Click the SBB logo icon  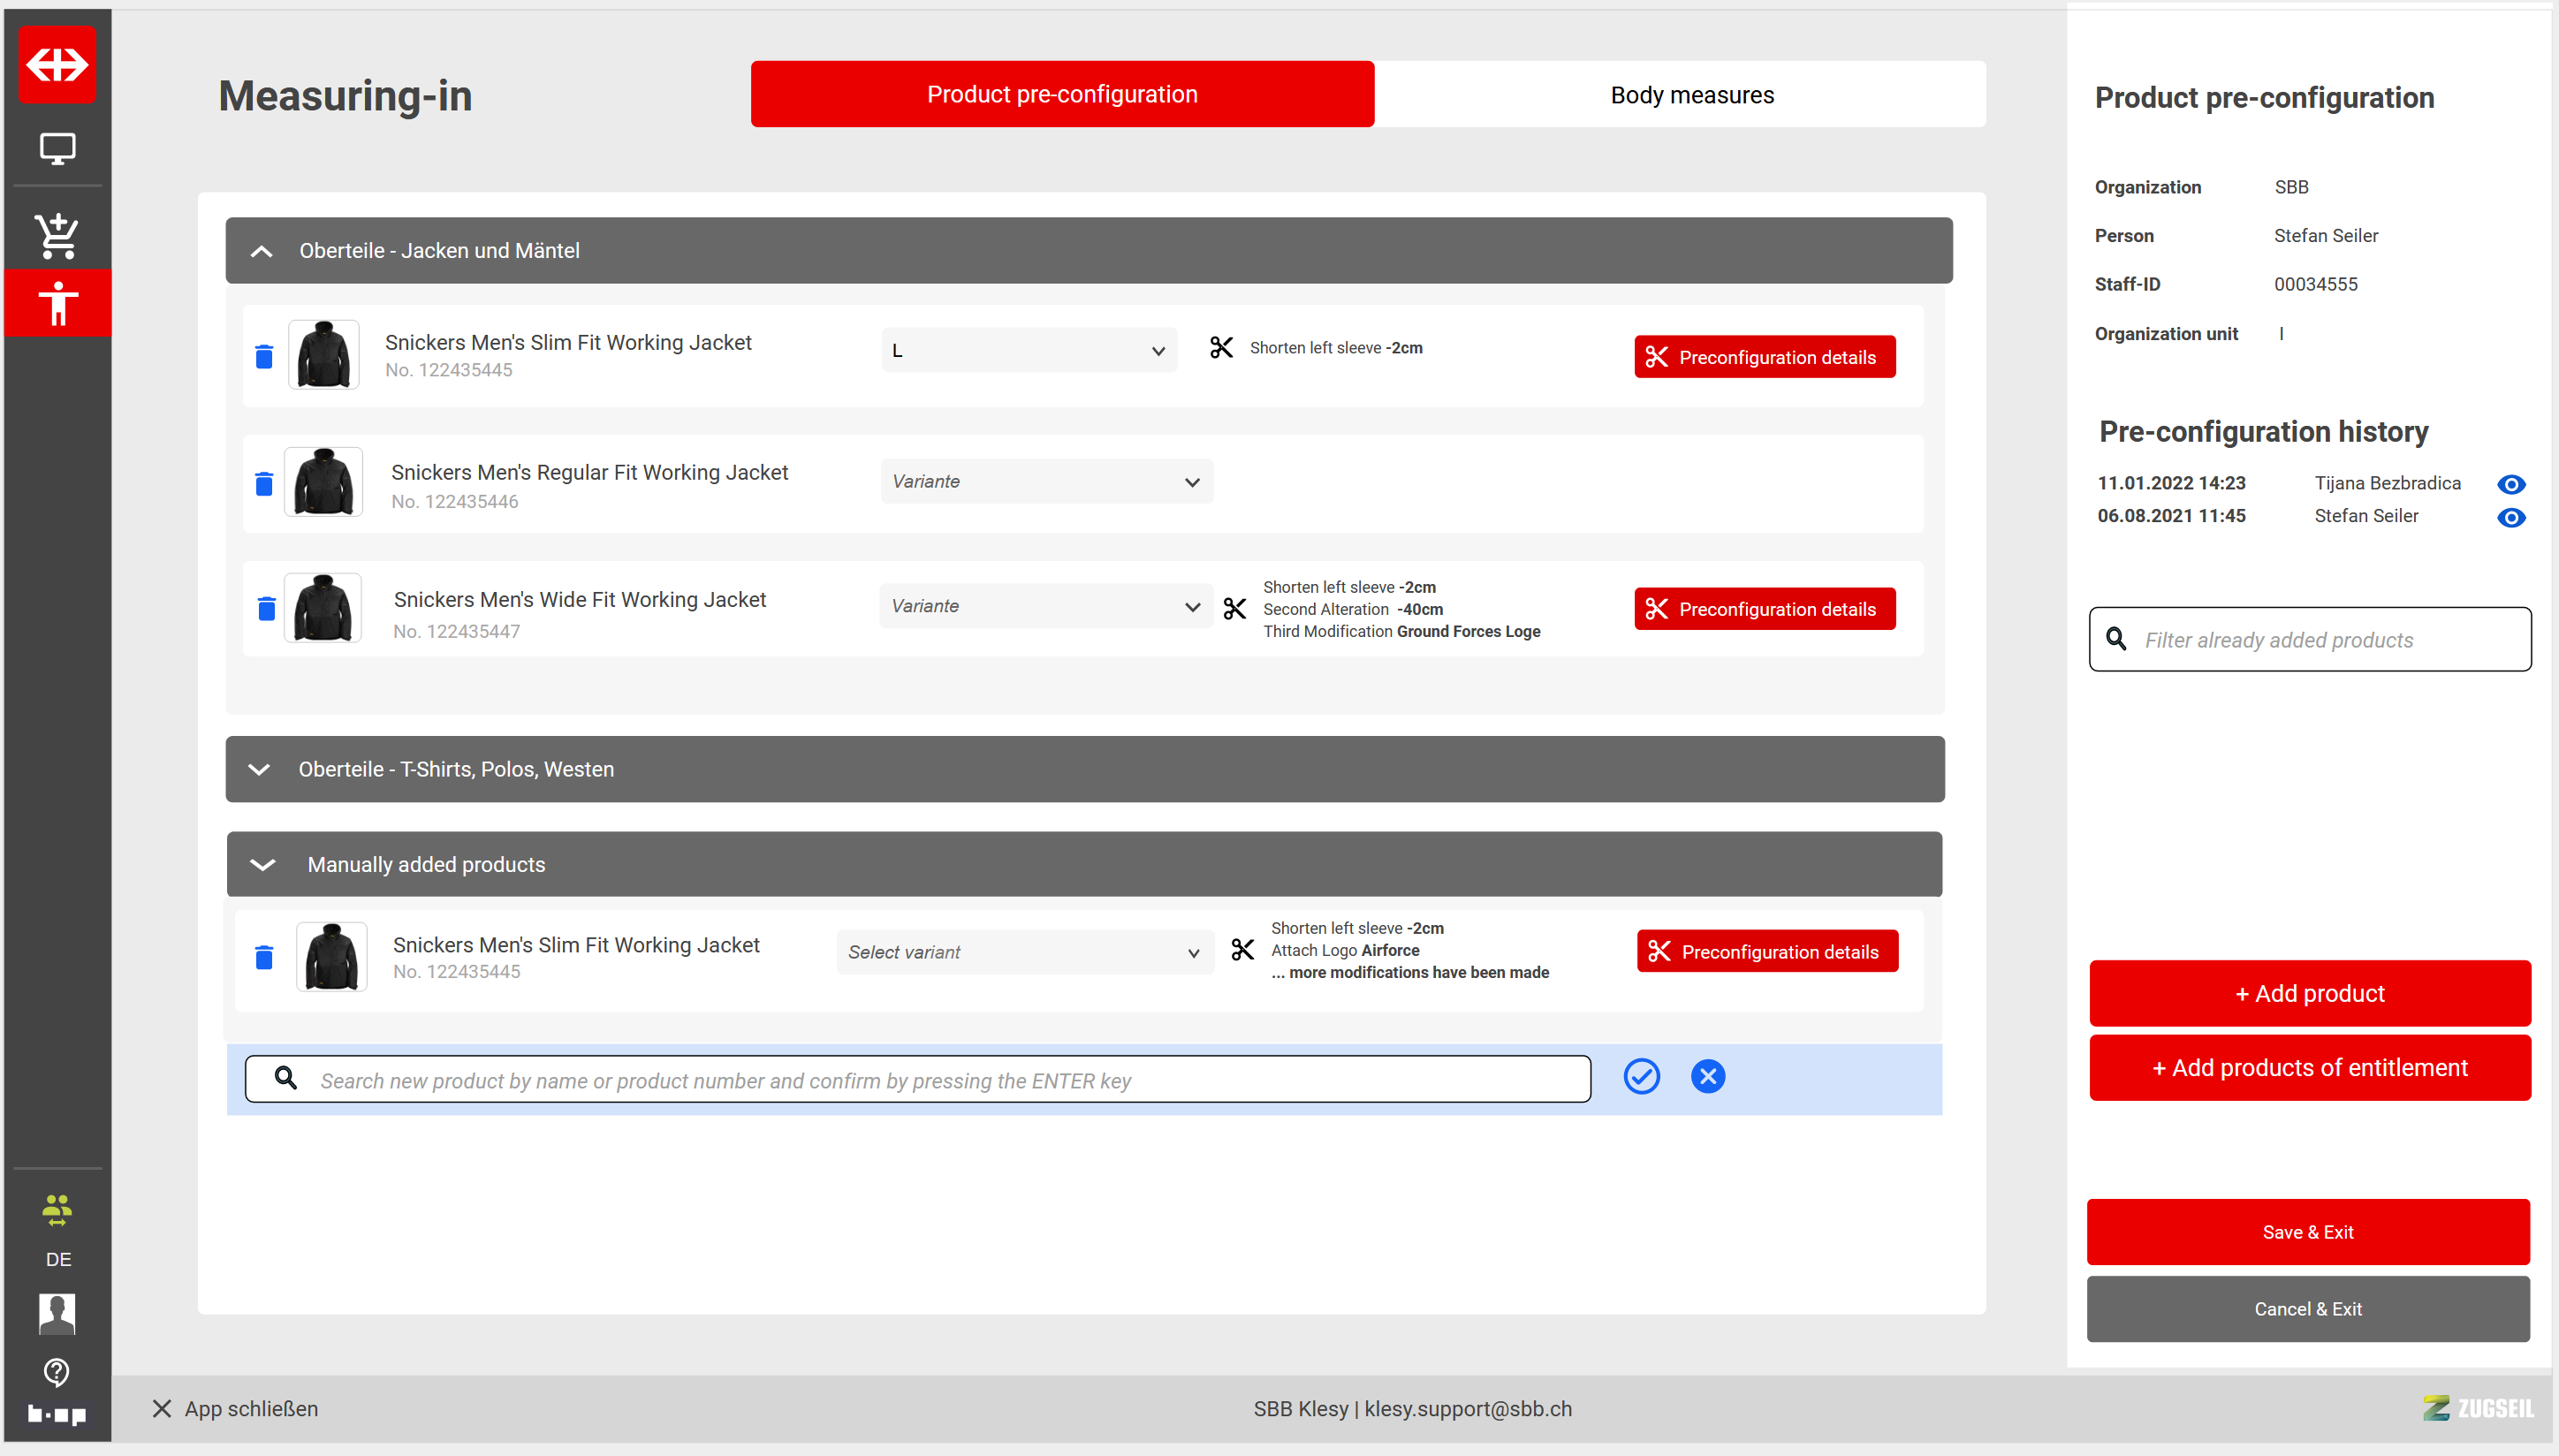pyautogui.click(x=57, y=65)
